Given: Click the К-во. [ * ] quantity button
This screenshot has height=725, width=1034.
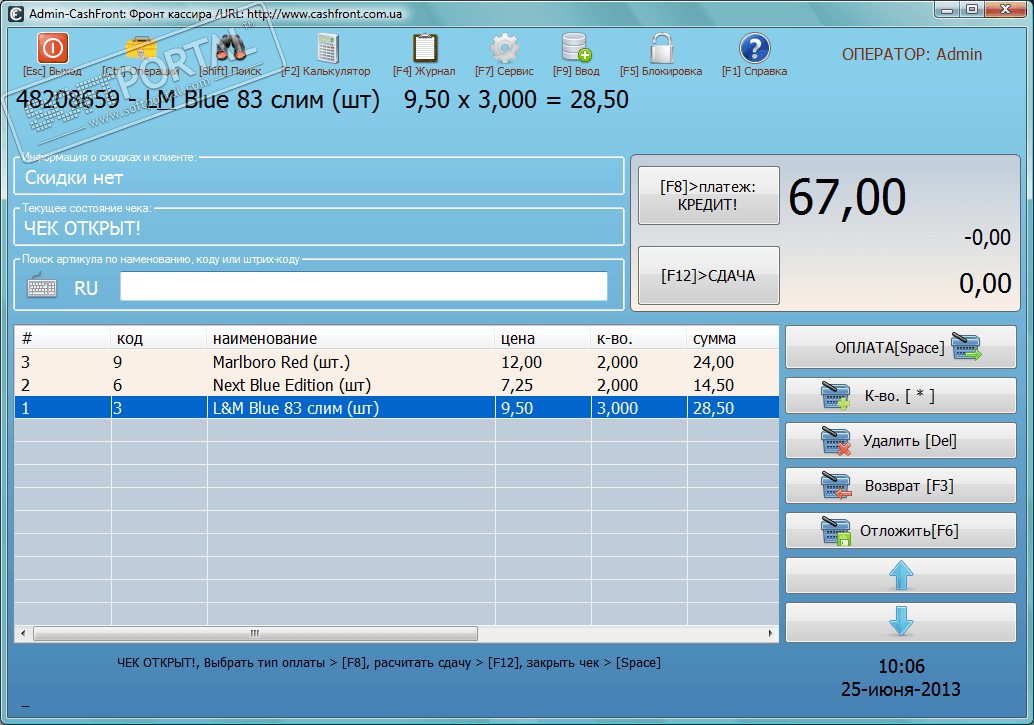Looking at the screenshot, I should pos(900,396).
